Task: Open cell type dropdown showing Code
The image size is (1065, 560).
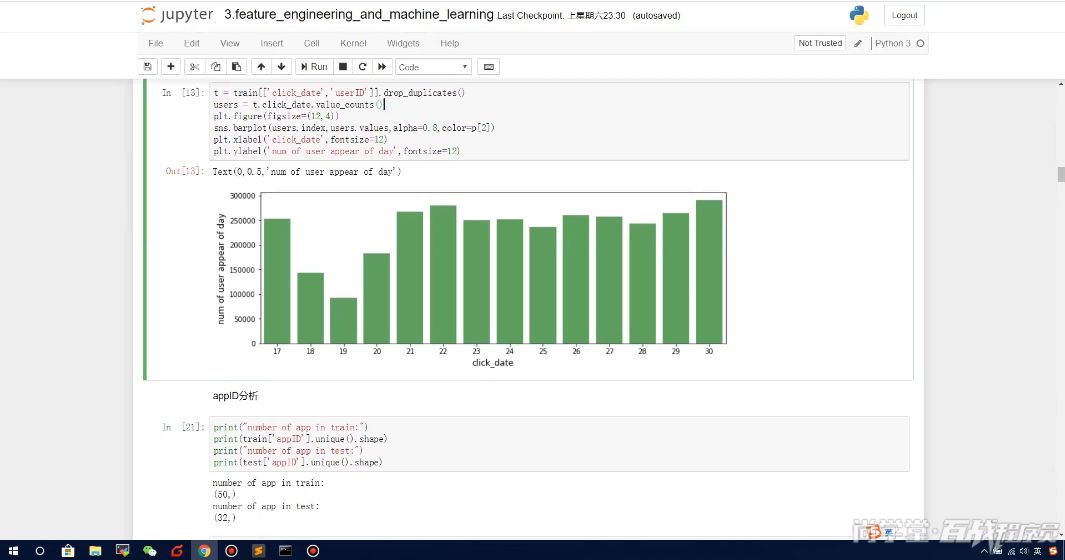Action: 433,67
